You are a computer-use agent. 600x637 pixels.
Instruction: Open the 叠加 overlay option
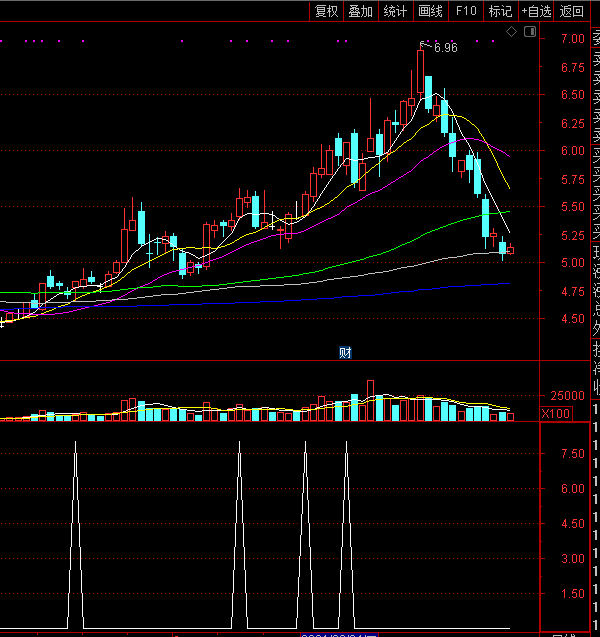361,11
